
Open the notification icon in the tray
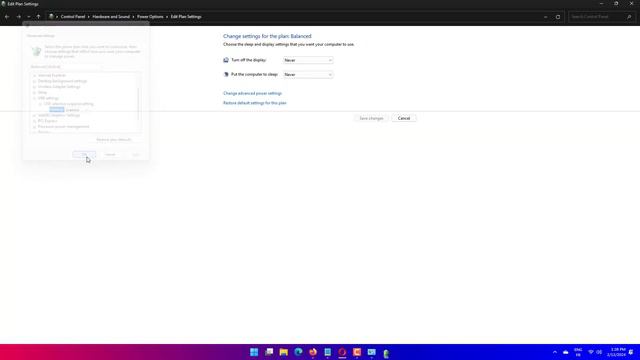pyautogui.click(x=631, y=352)
